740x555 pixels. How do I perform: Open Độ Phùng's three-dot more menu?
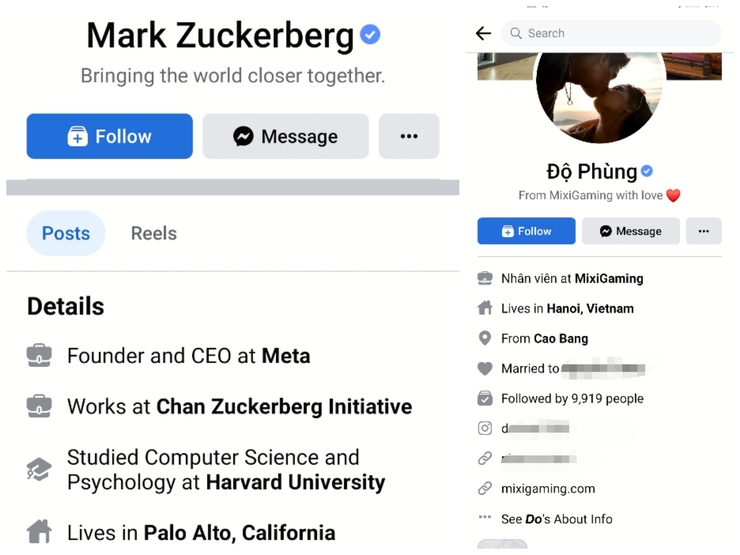click(703, 231)
